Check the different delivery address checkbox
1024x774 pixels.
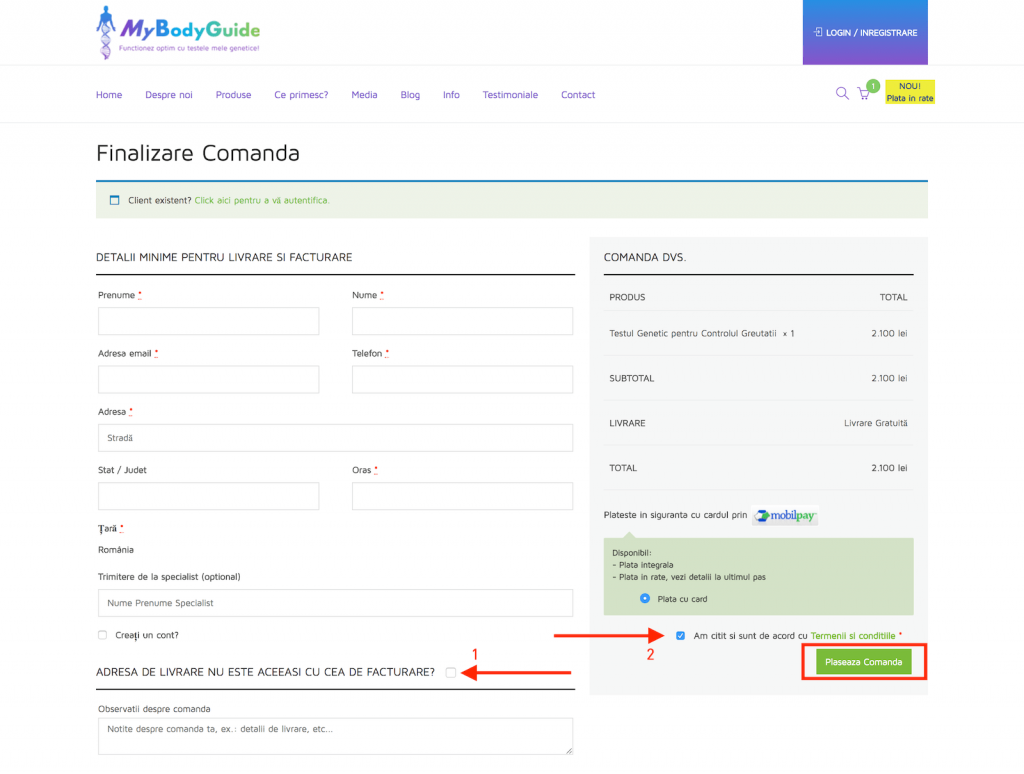tap(451, 672)
